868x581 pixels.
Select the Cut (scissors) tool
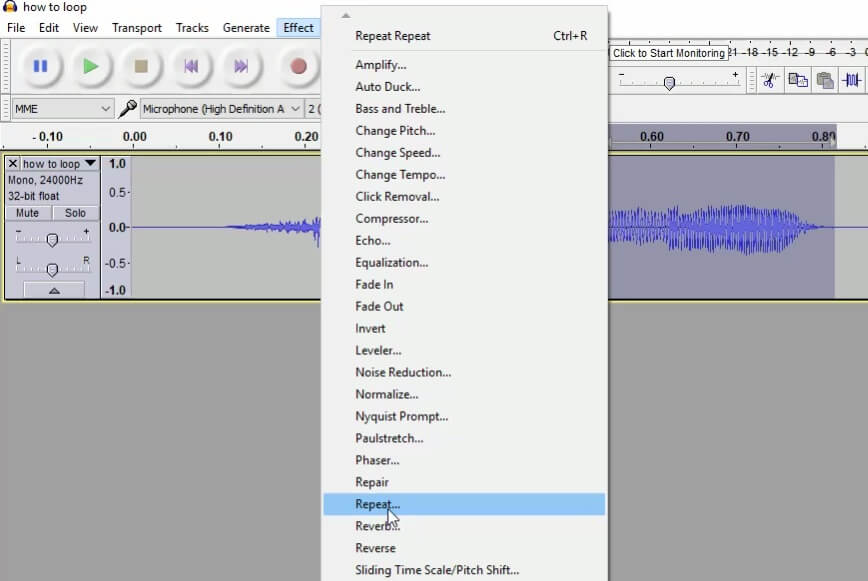coord(769,80)
